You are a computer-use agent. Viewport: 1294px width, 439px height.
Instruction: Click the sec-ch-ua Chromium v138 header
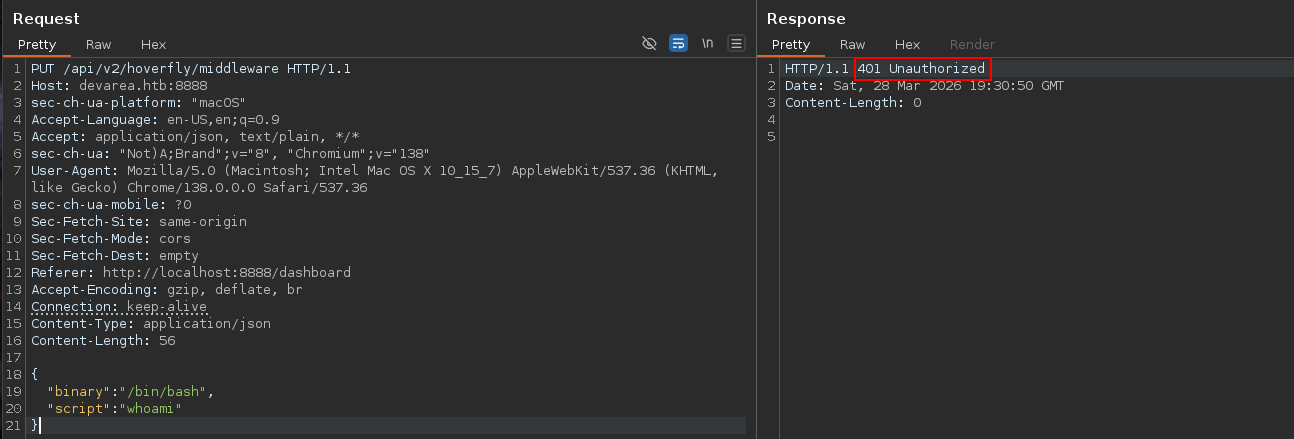coord(230,154)
